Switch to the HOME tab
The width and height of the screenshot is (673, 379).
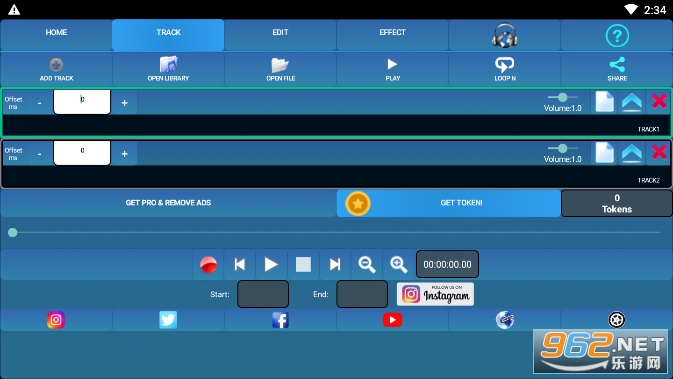point(56,35)
